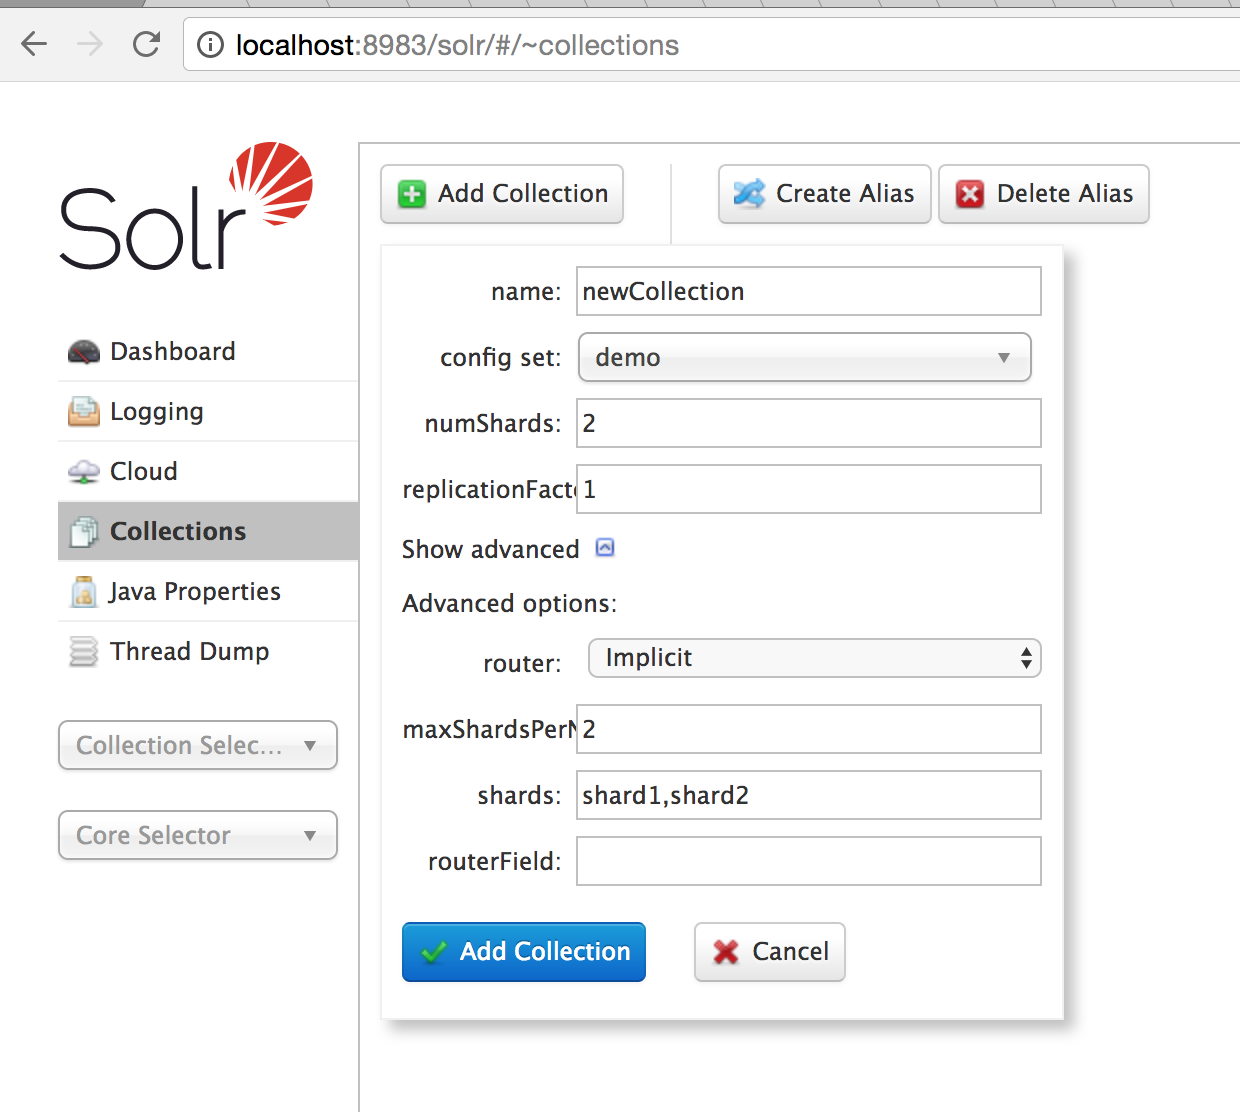1240x1112 pixels.
Task: Click the Java Properties jar icon
Action: (84, 592)
